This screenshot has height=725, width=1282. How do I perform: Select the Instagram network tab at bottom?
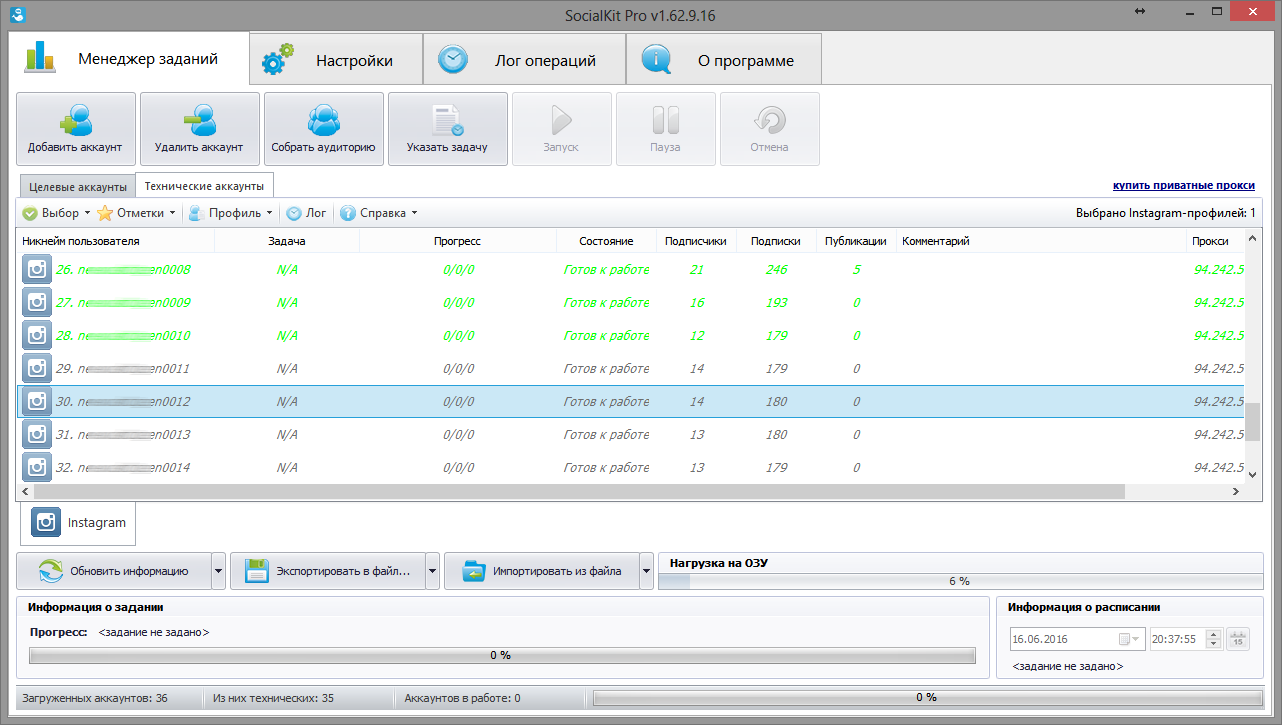click(x=79, y=522)
